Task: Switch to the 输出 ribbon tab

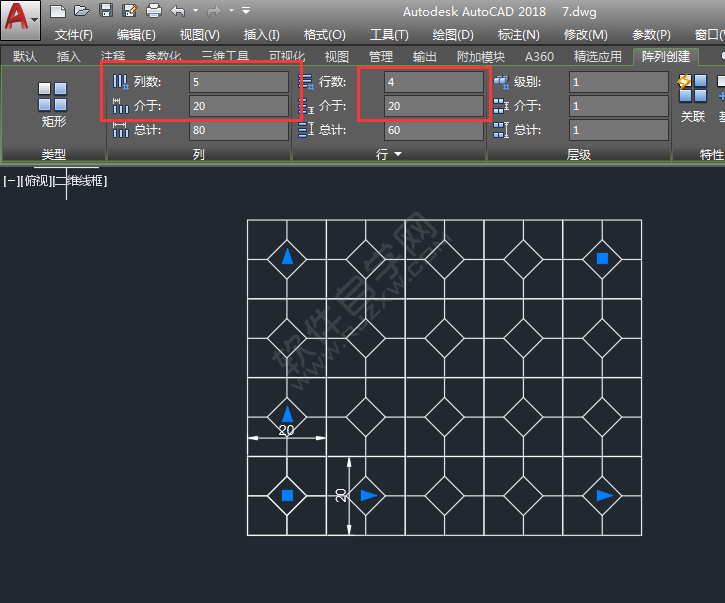Action: [x=424, y=56]
